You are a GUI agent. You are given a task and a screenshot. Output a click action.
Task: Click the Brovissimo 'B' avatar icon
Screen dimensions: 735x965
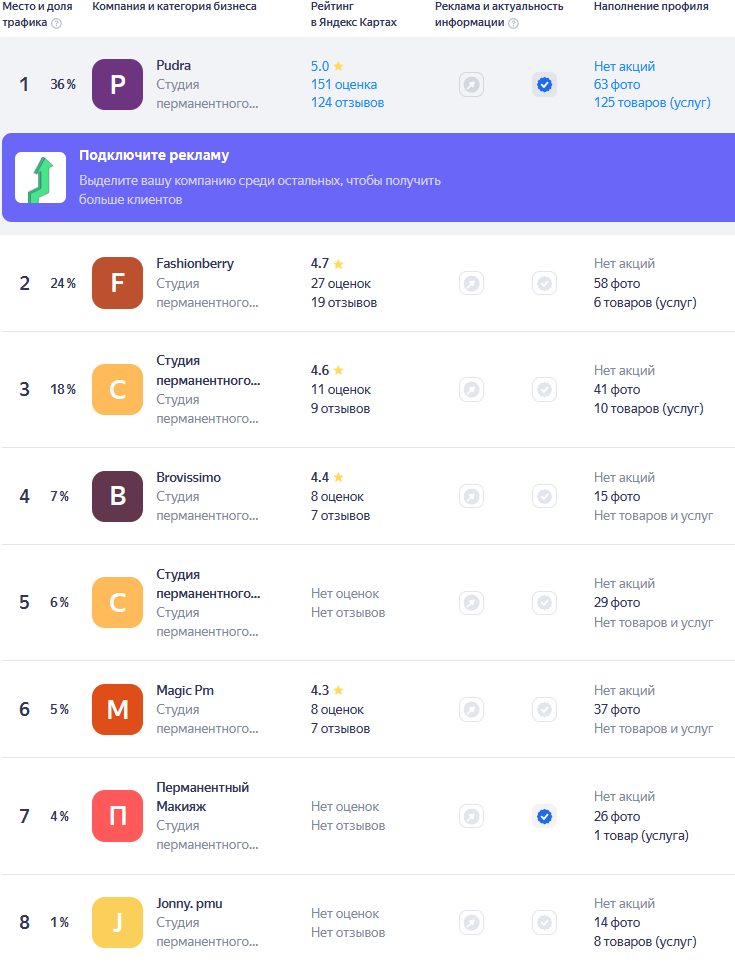118,496
